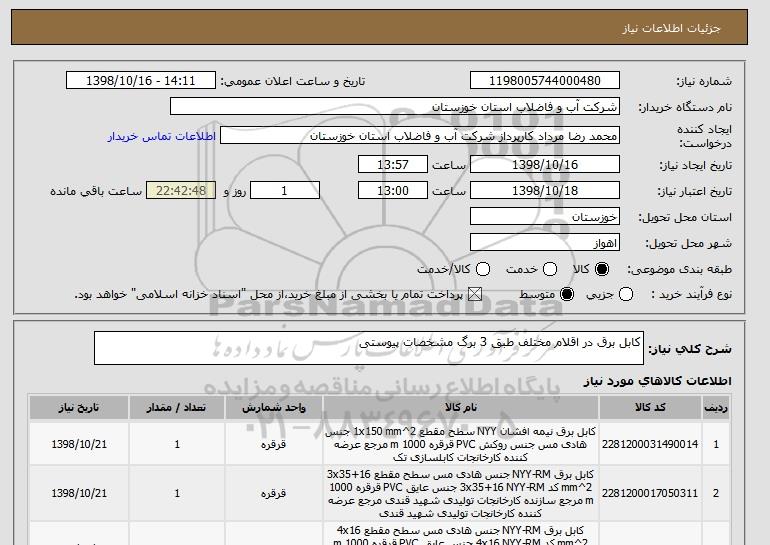Click the استان محل تحویل field خوزستان
770x545 pixels.
[x=545, y=217]
